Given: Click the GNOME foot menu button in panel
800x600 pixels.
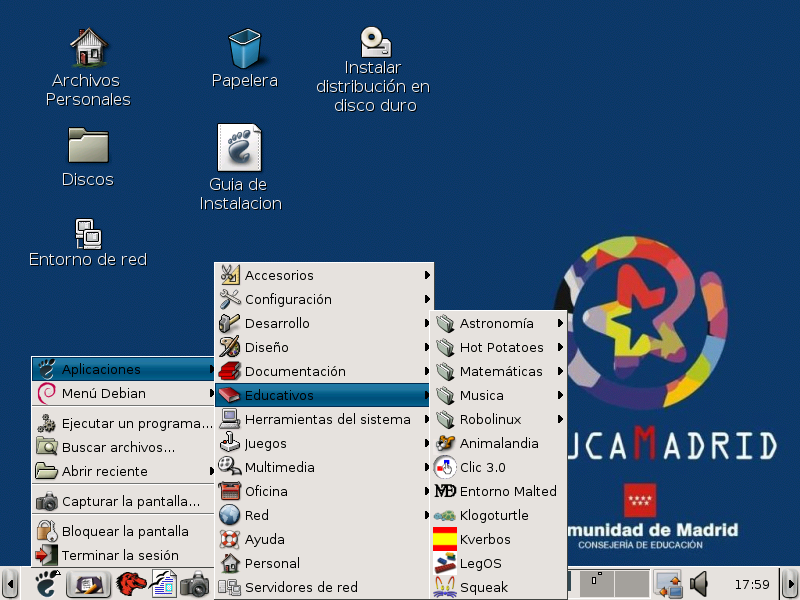Looking at the screenshot, I should (x=47, y=584).
